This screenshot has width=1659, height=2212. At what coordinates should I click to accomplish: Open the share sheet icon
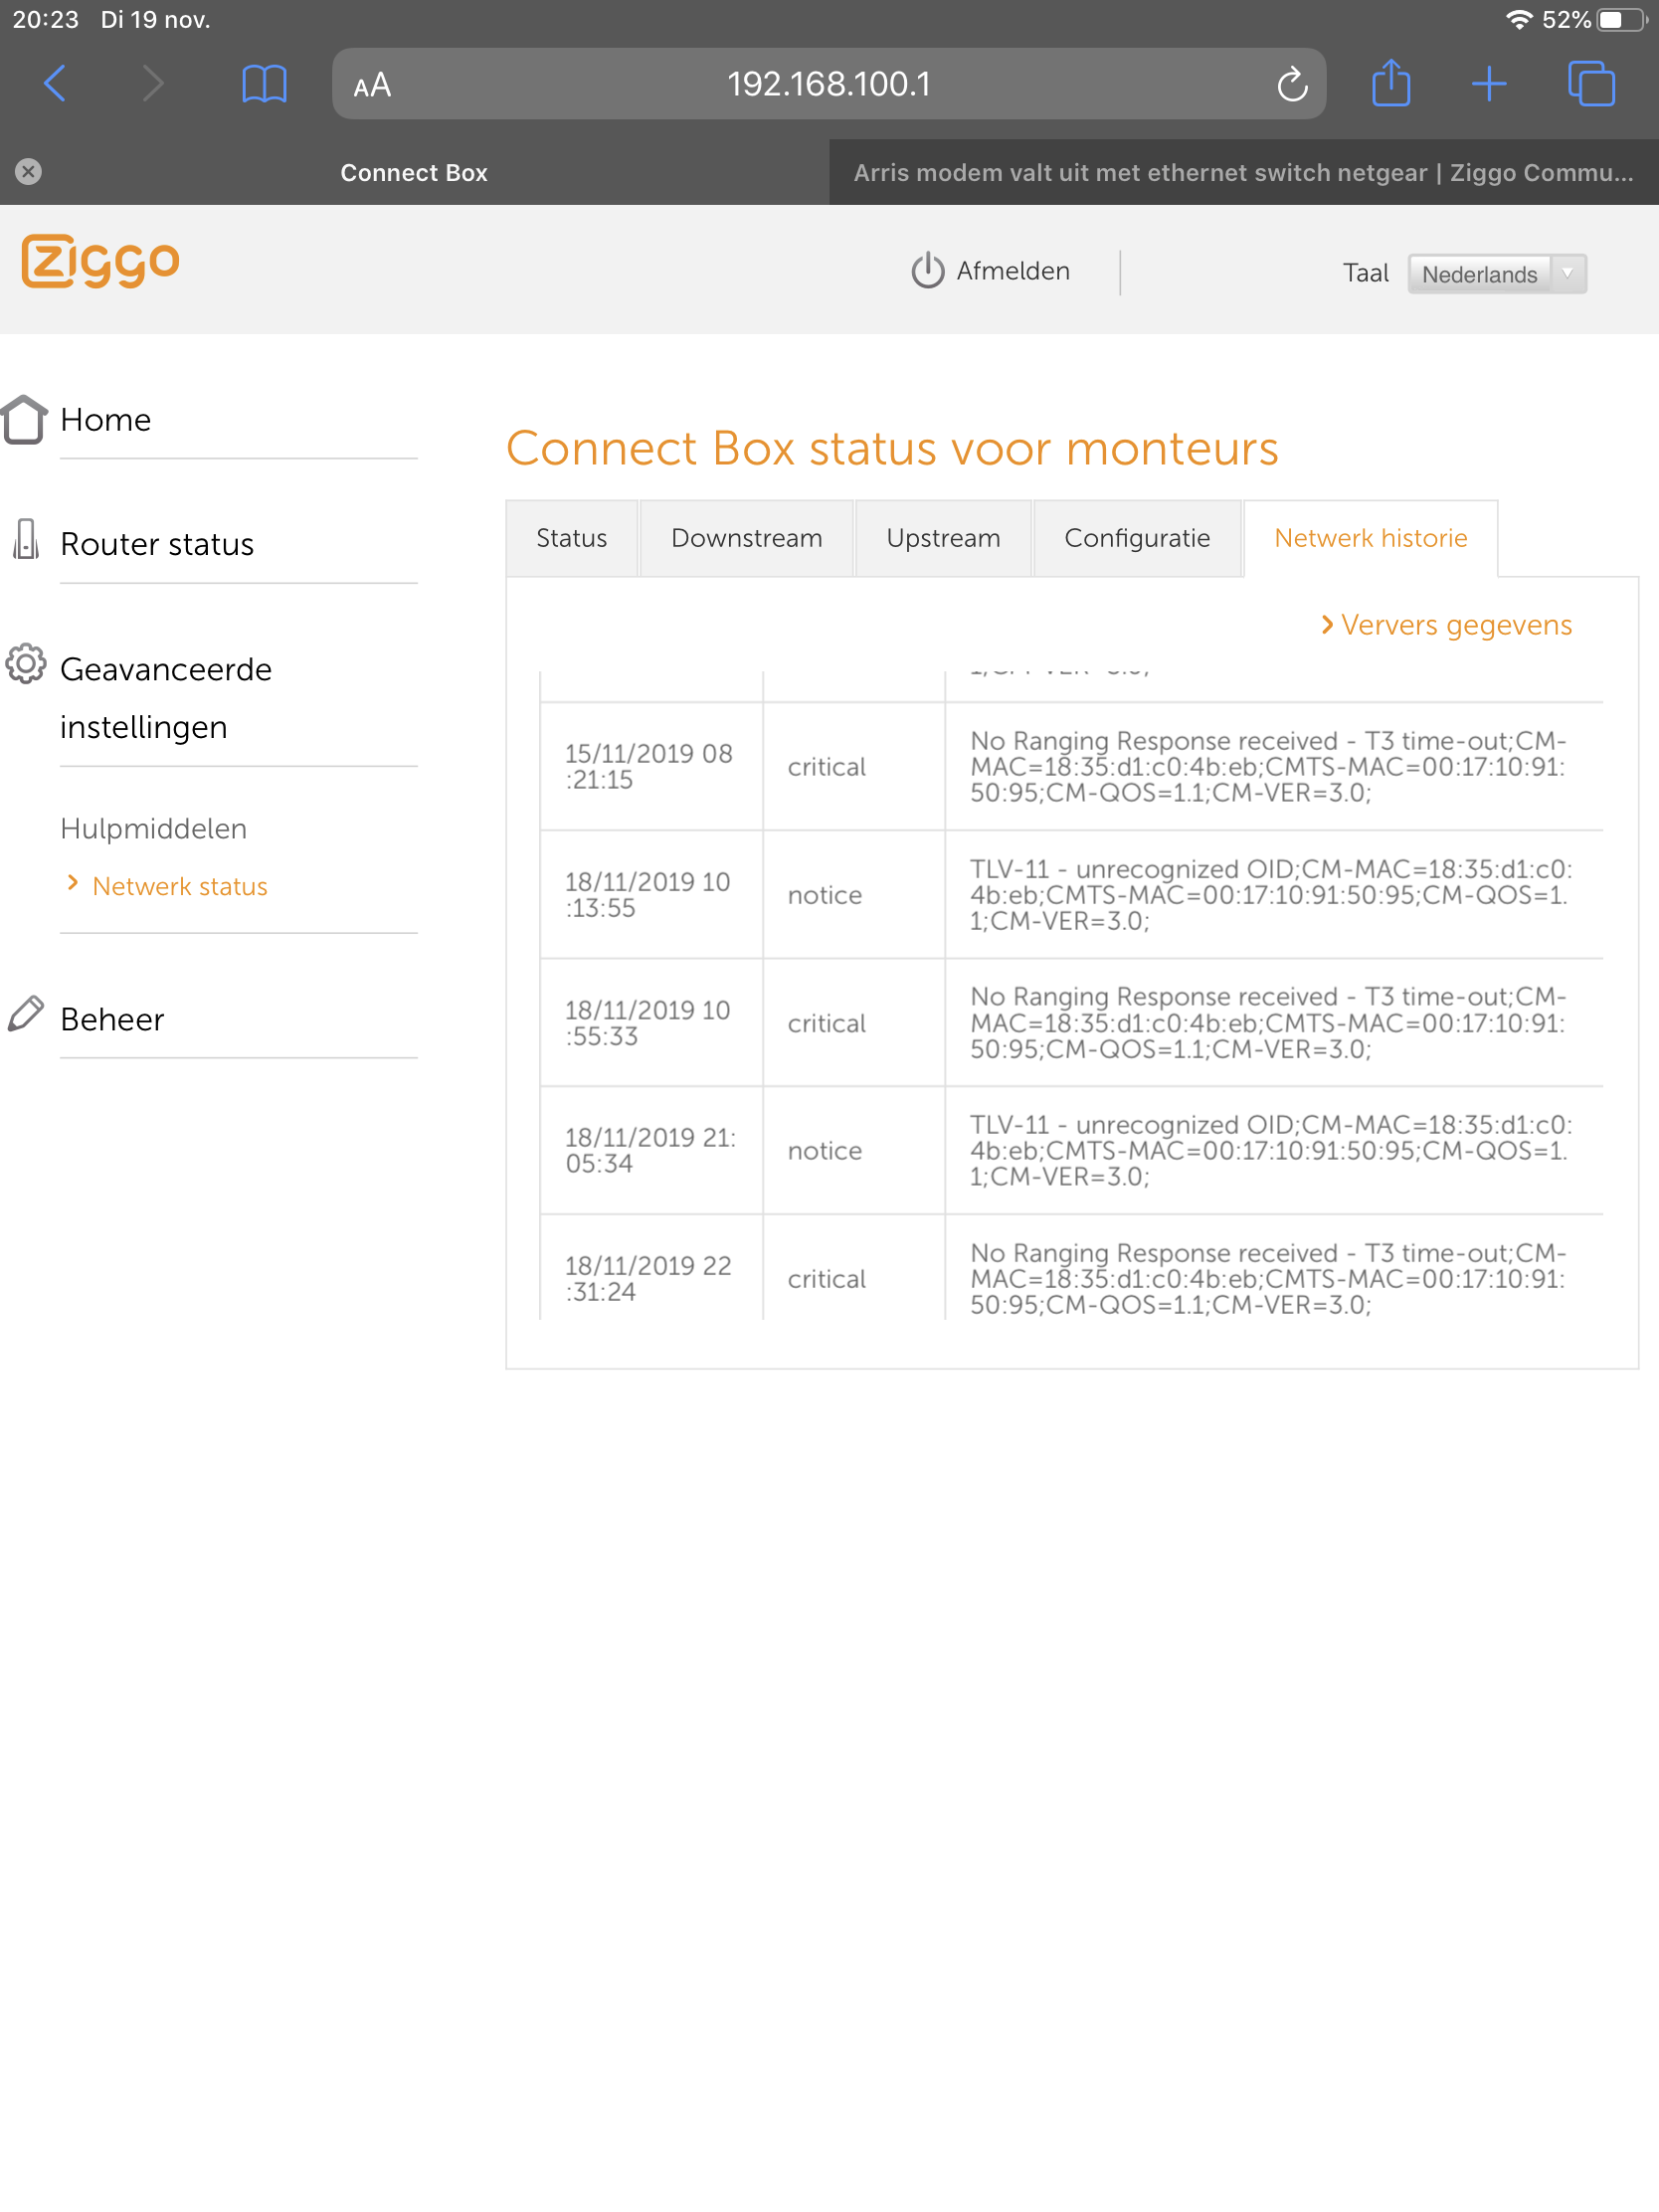pos(1390,84)
